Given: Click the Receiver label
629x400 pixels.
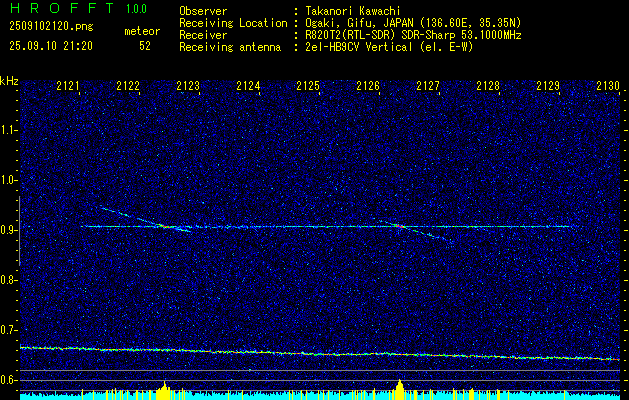Looking at the screenshot, I should point(203,35).
